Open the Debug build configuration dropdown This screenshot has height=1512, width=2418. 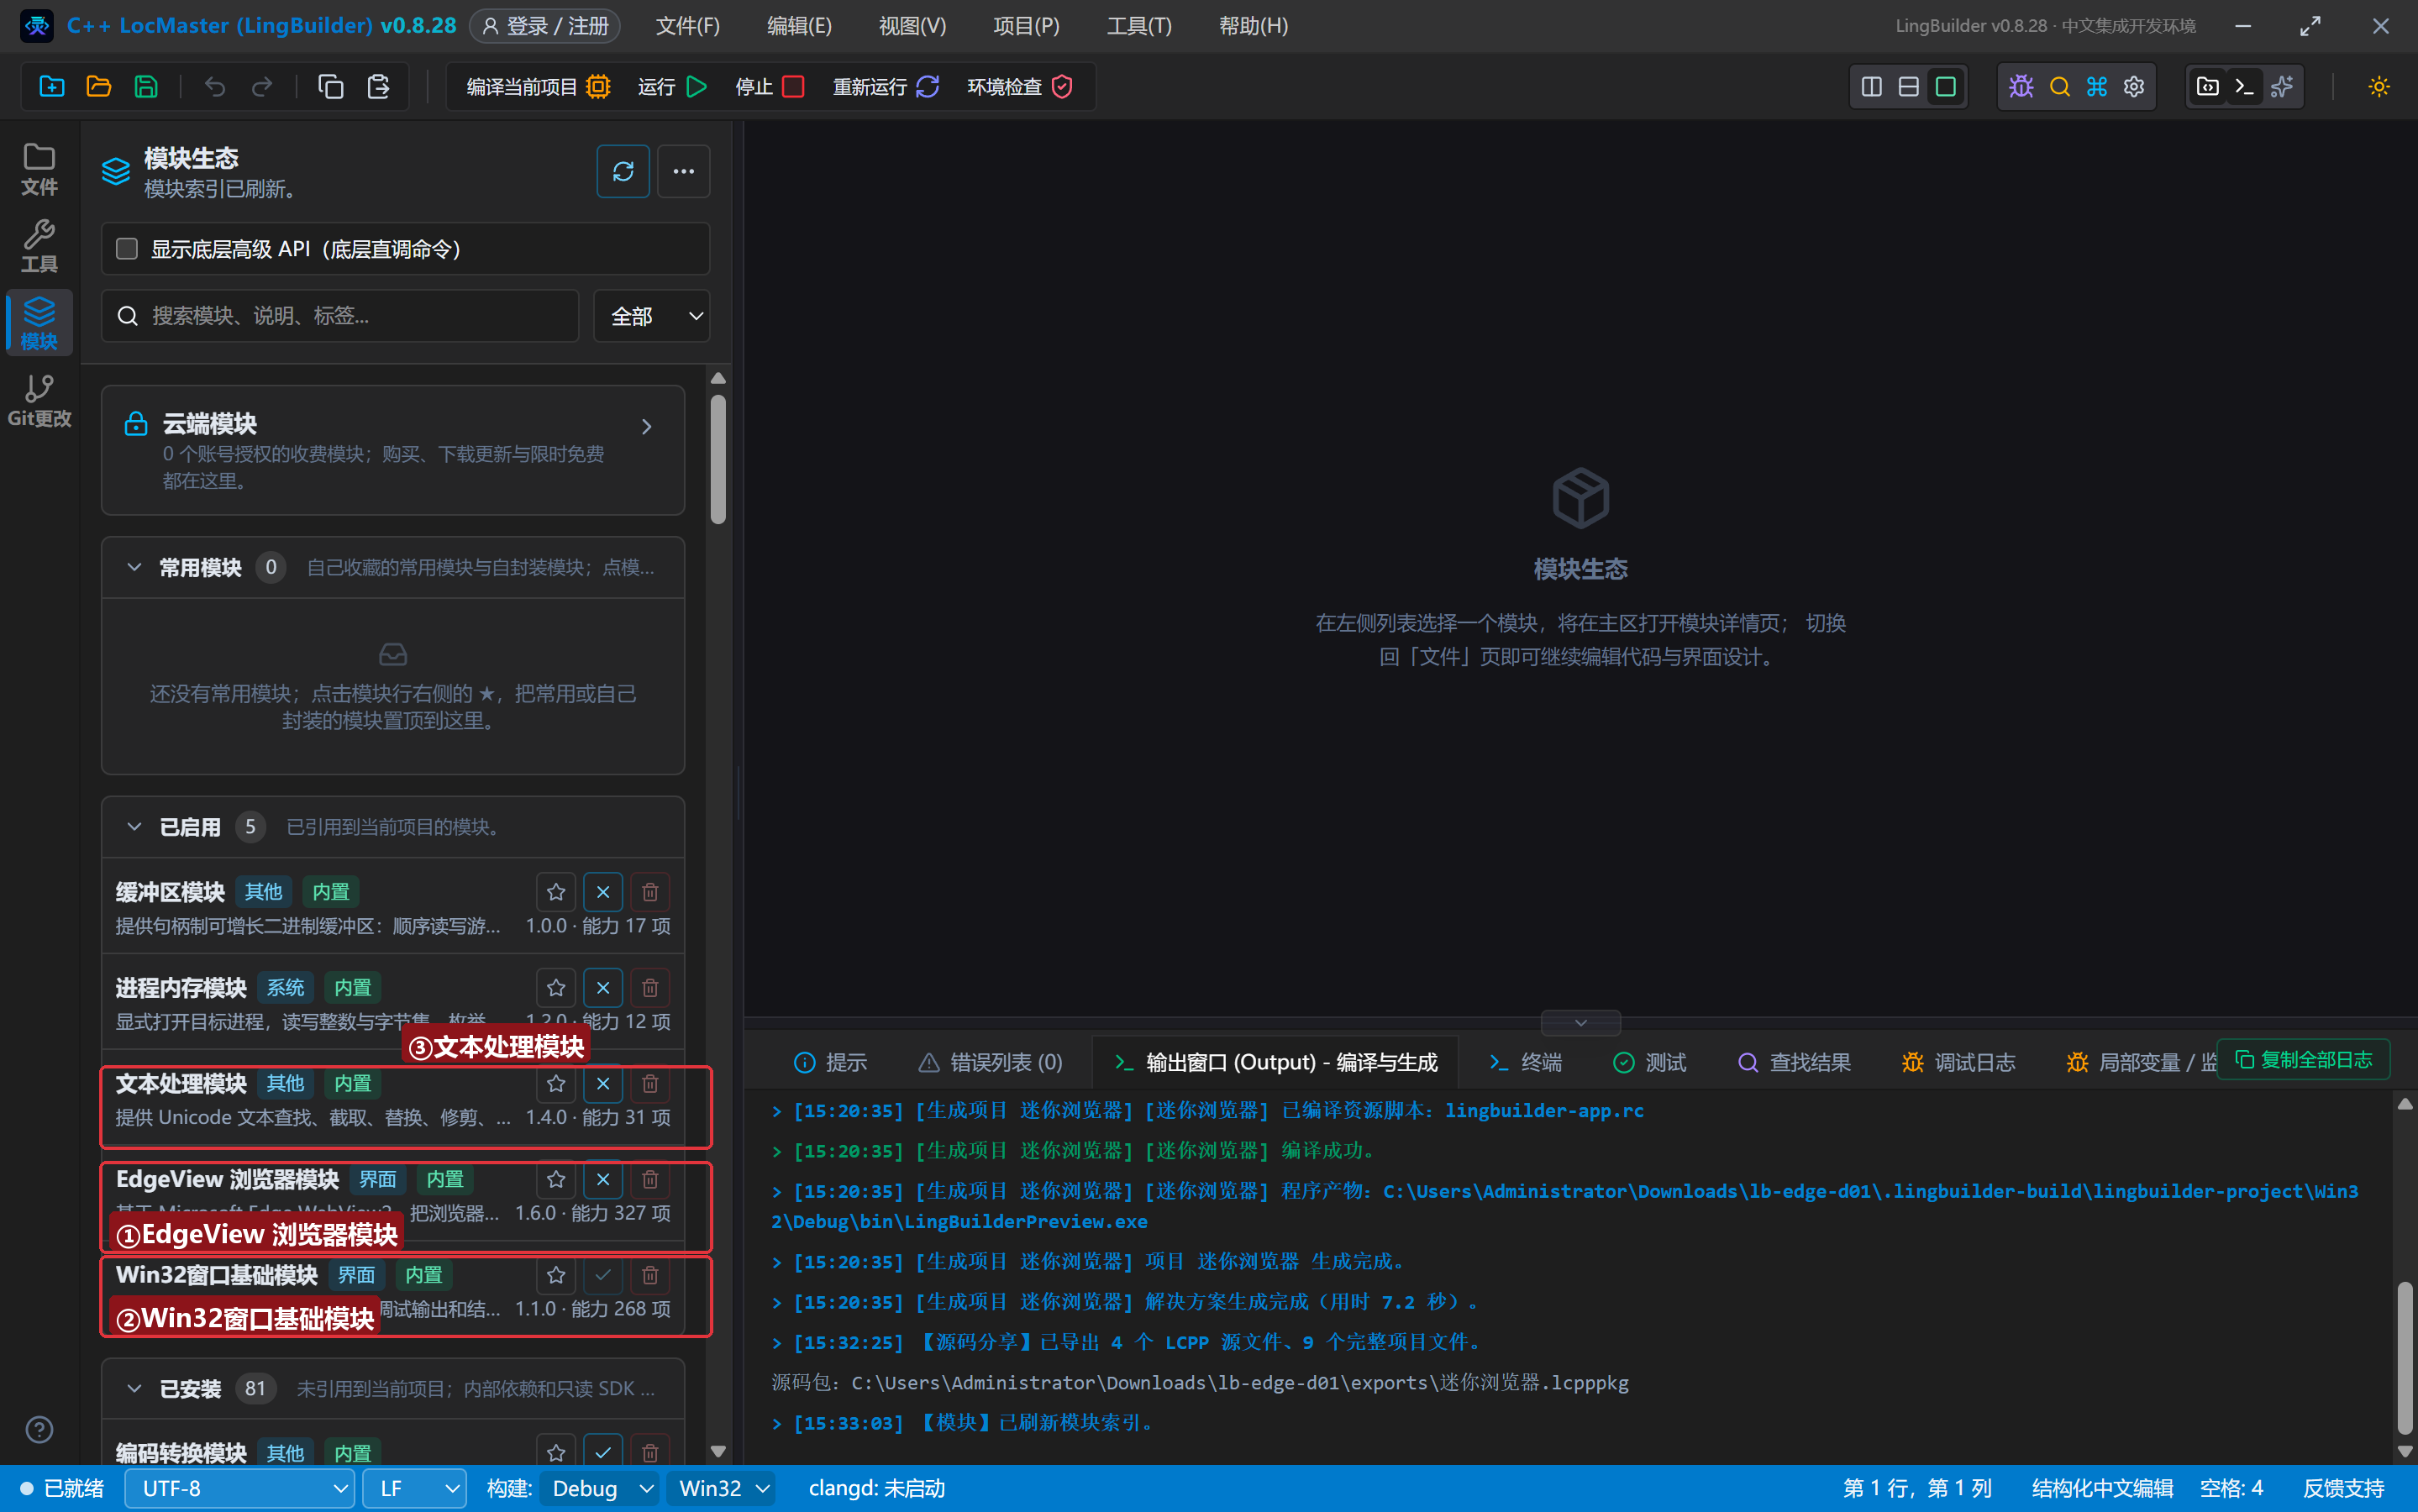pyautogui.click(x=599, y=1488)
